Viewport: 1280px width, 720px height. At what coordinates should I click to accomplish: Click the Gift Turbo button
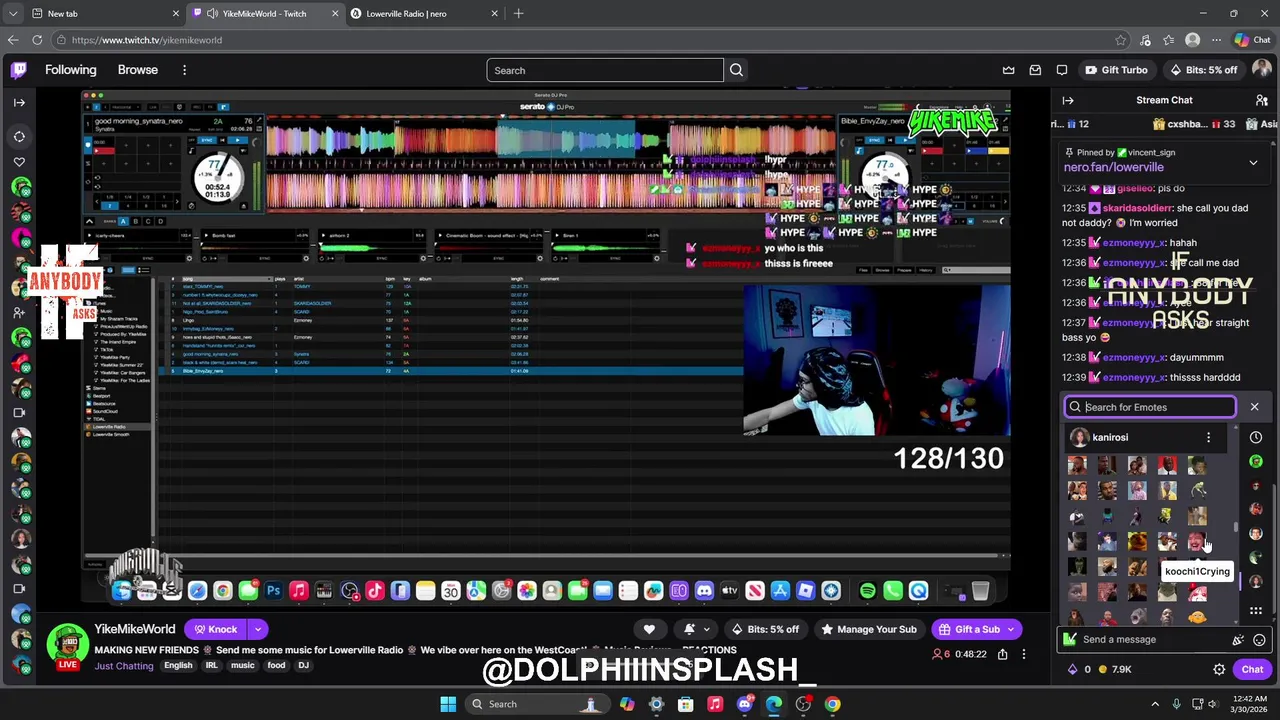[1115, 70]
